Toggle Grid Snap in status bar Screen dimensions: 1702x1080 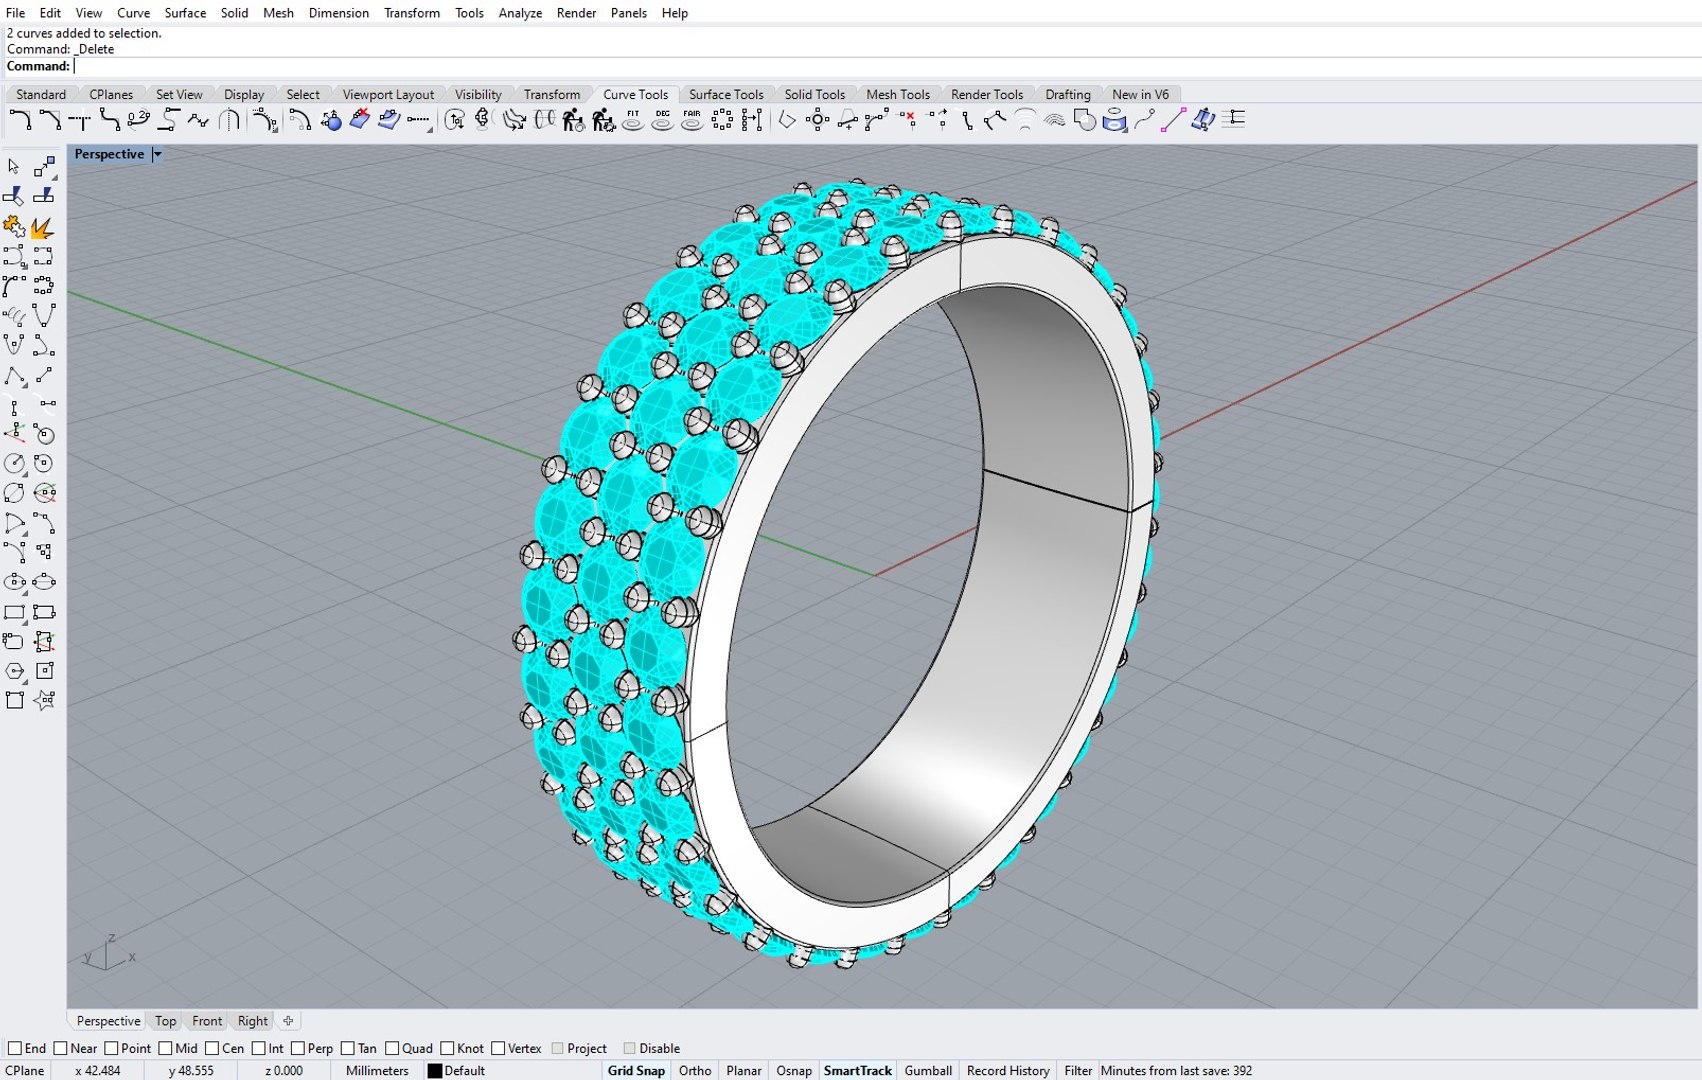click(x=636, y=1070)
